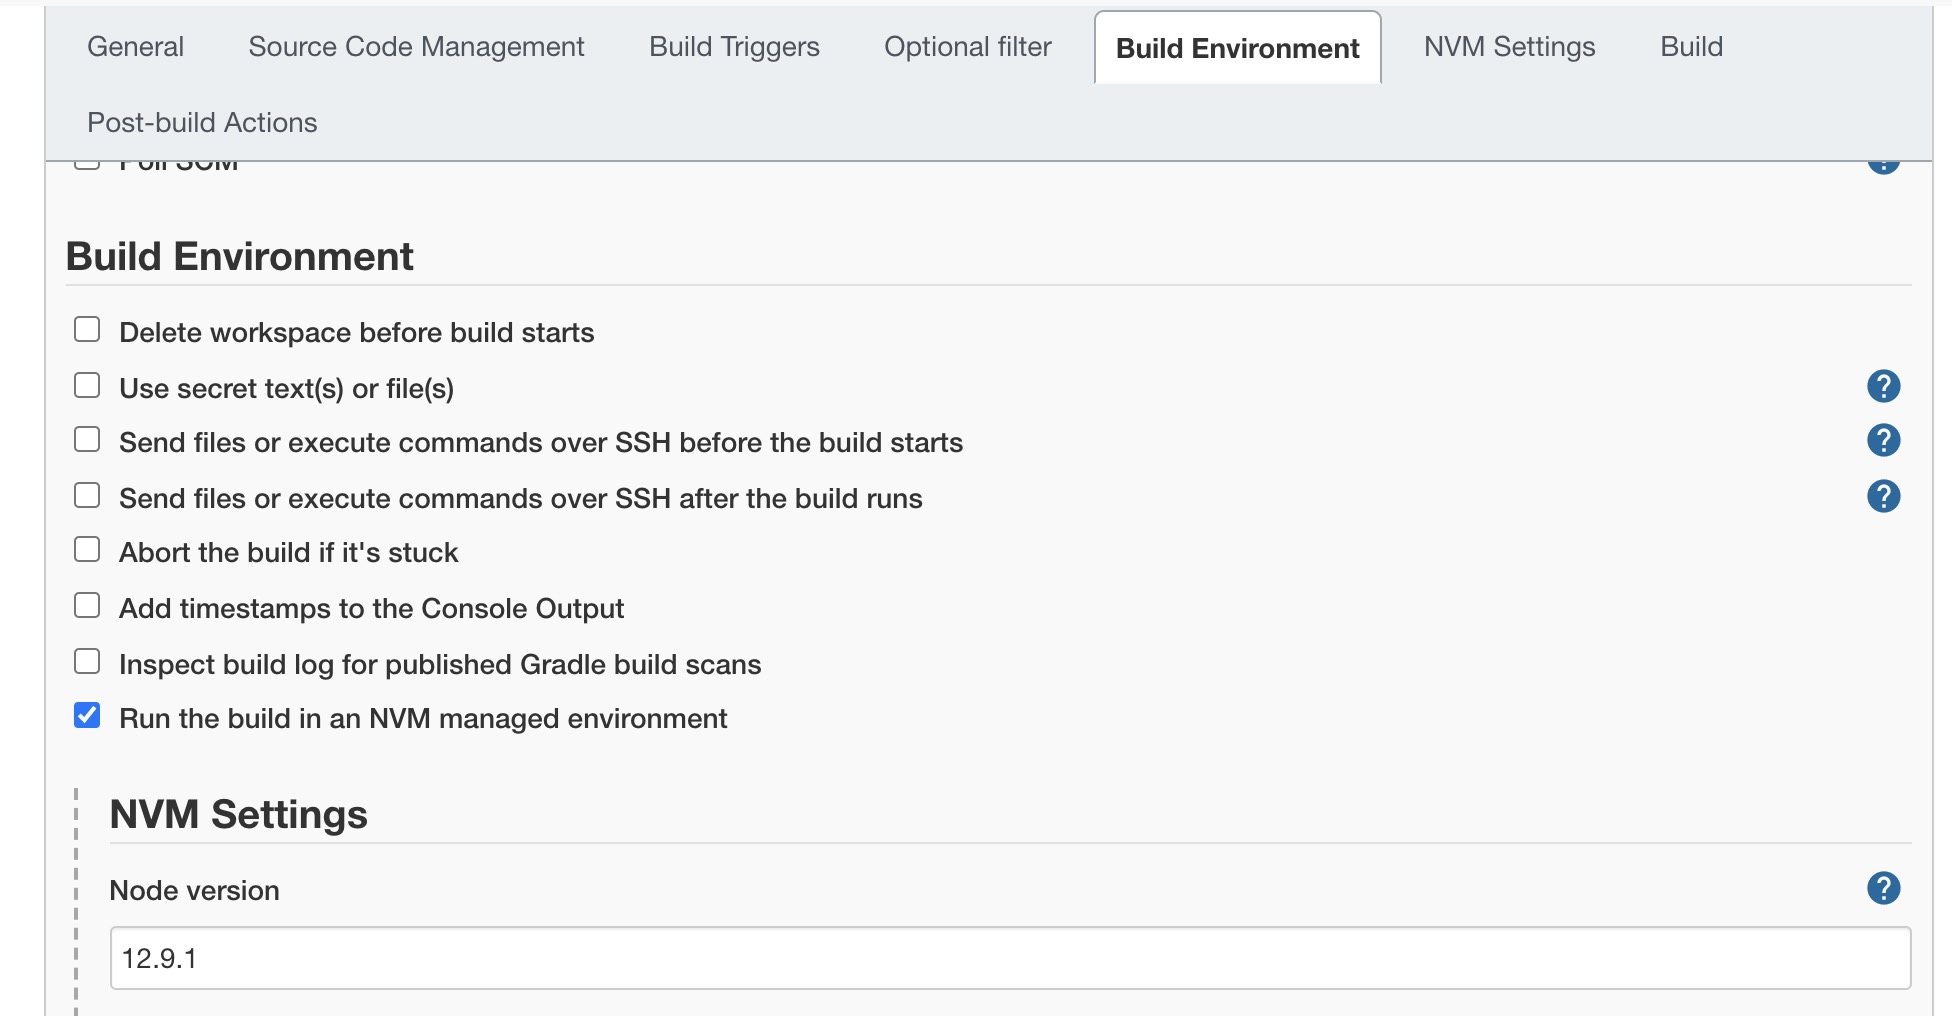Viewport: 1952px width, 1016px height.
Task: Select the Optional filter tab
Action: pos(967,47)
